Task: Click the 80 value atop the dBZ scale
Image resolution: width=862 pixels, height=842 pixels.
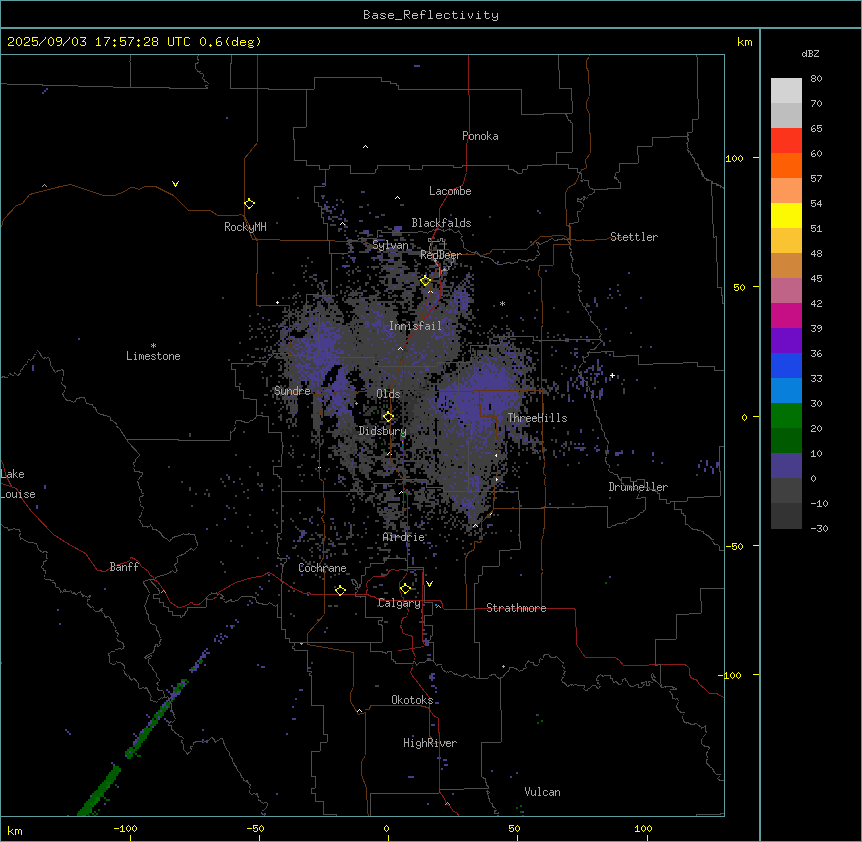Action: (816, 79)
